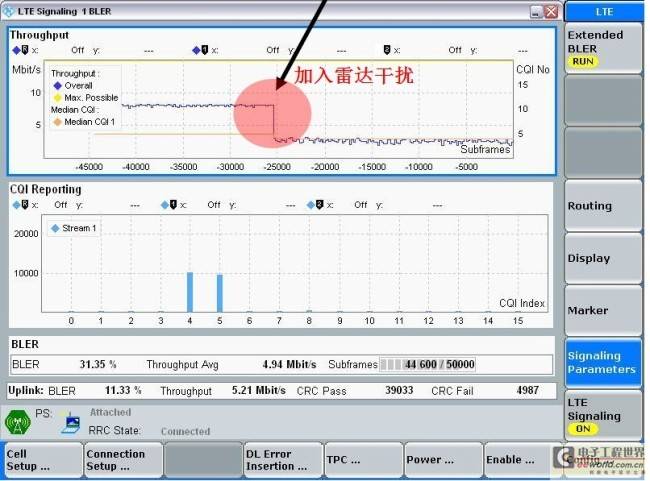Open TPC settings
The width and height of the screenshot is (650, 481).
point(363,460)
